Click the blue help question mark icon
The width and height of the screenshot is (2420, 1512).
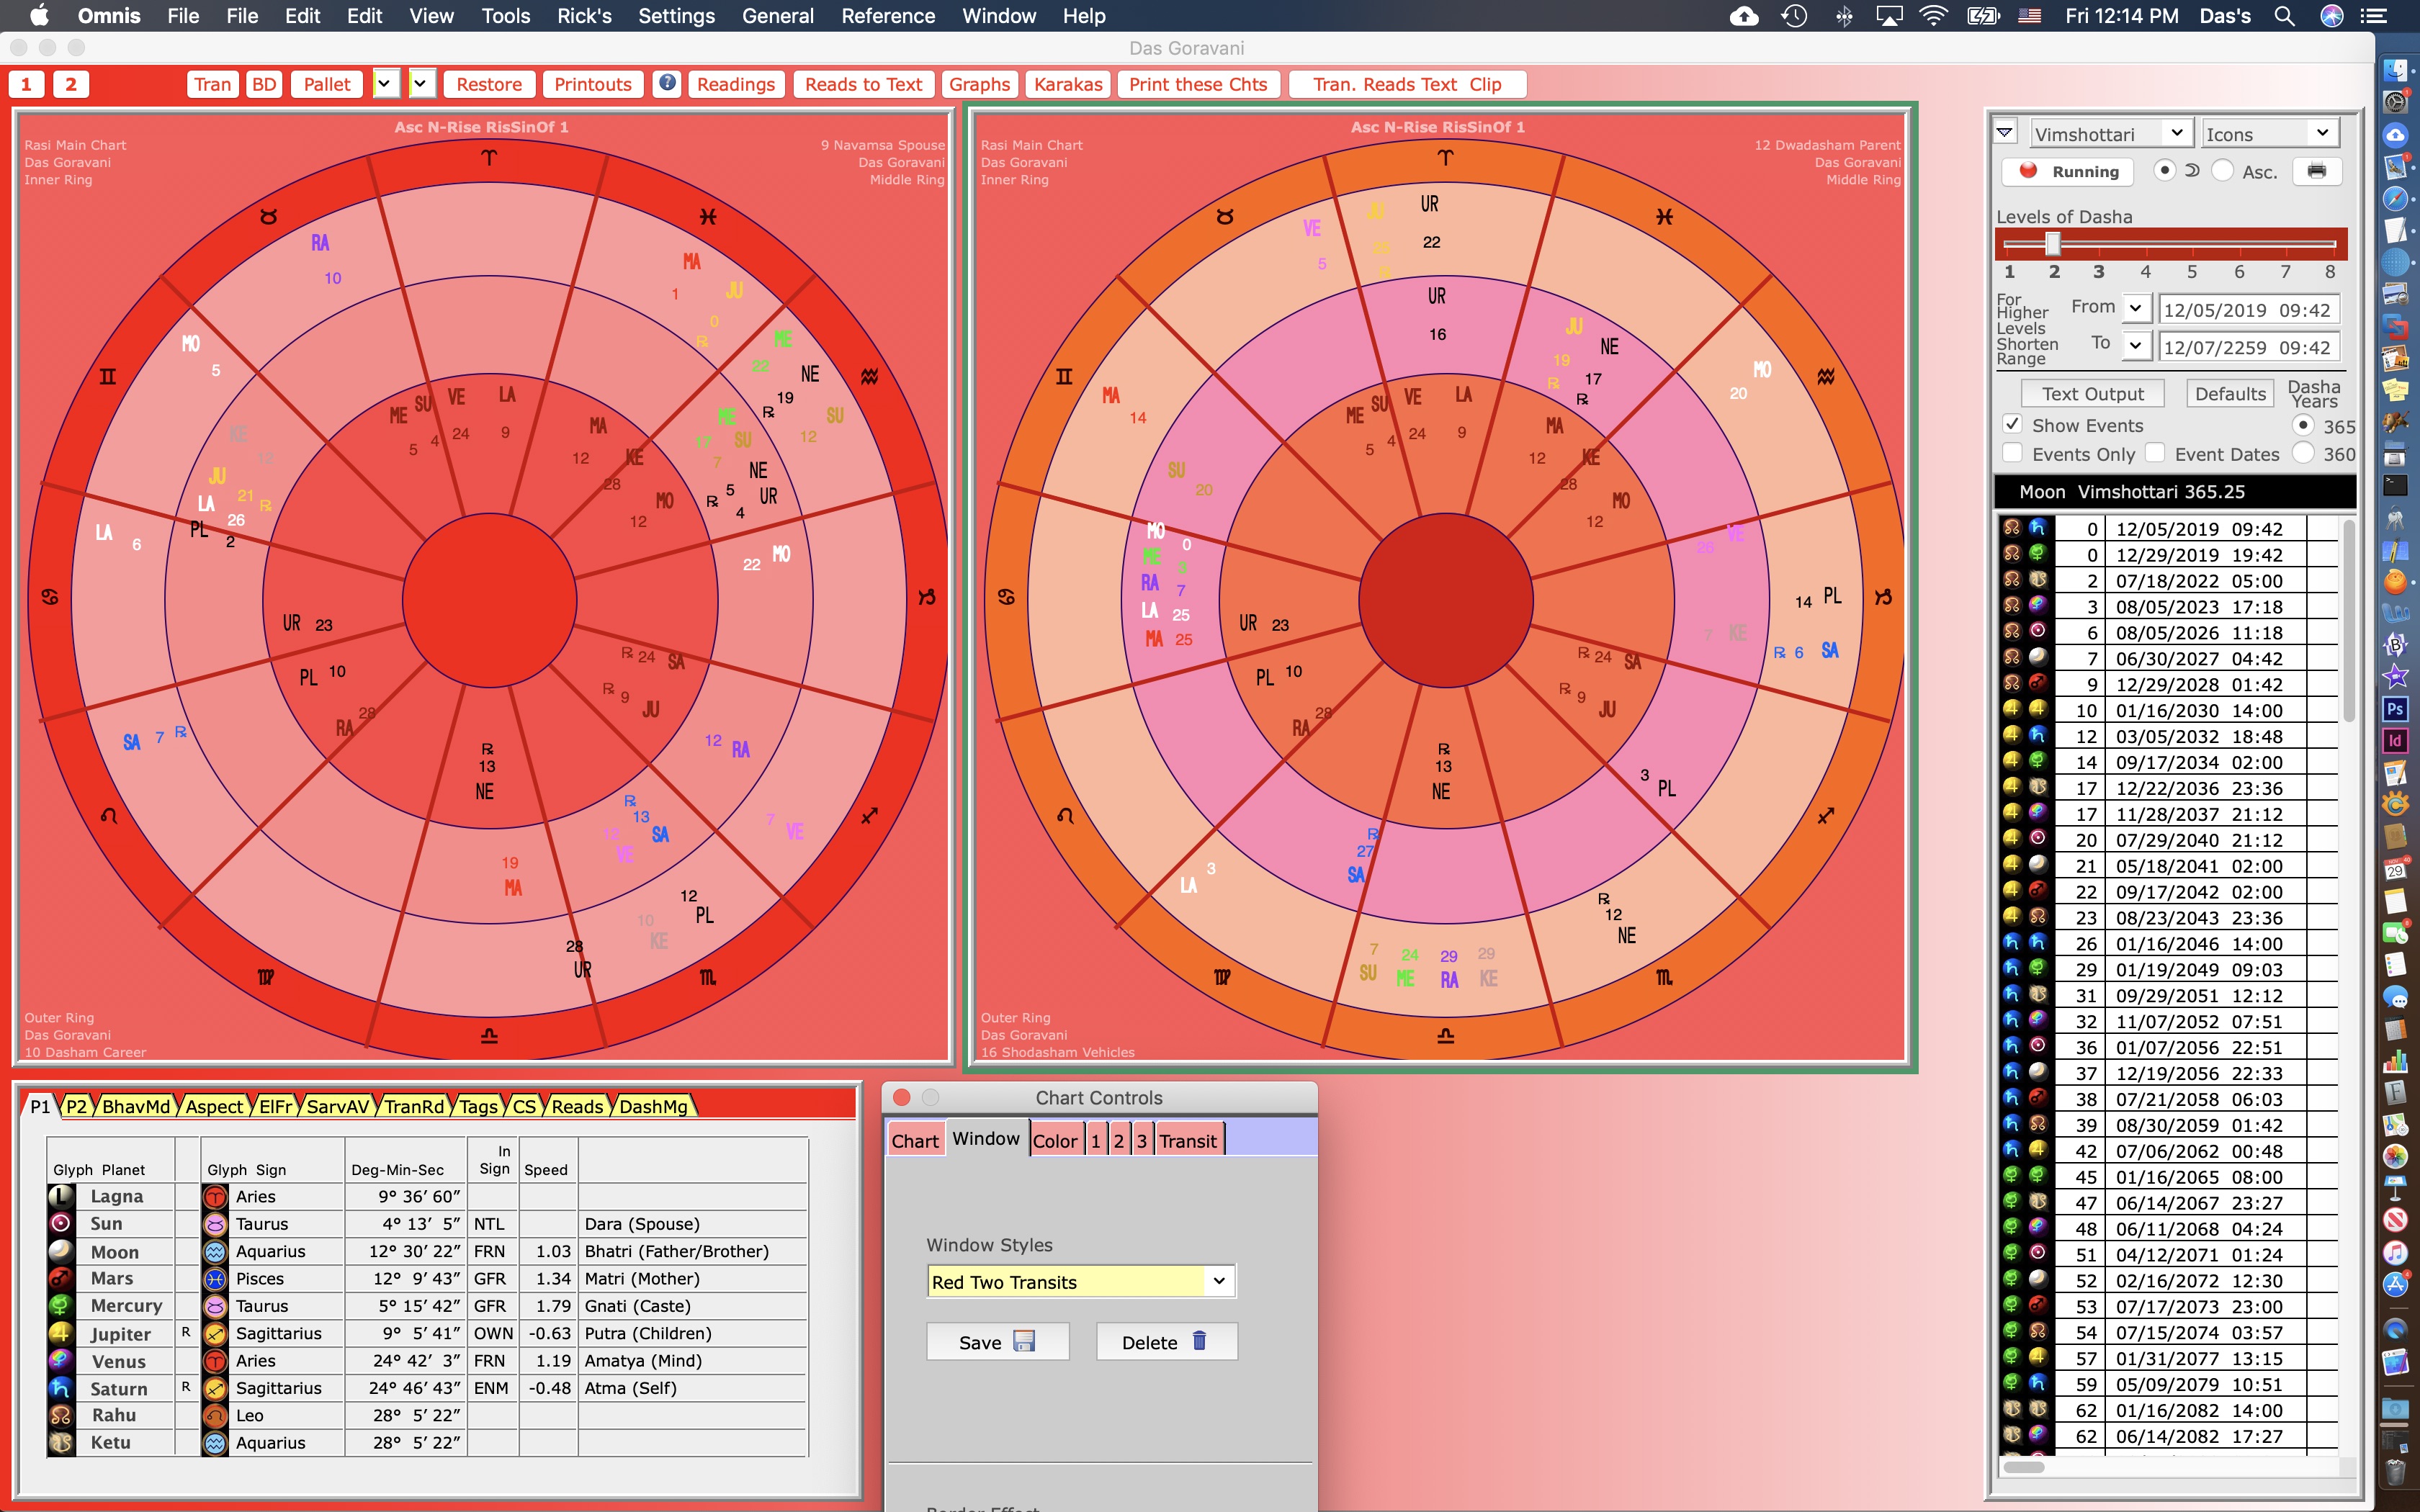[x=667, y=84]
